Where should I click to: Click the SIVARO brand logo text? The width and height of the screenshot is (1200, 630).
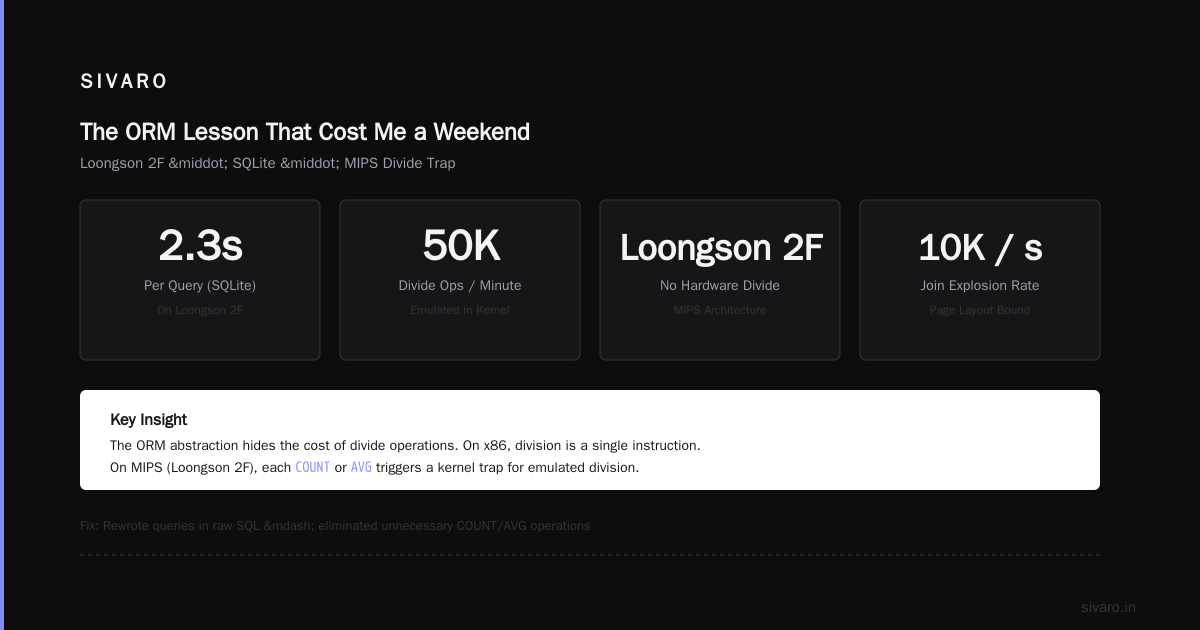tap(124, 82)
